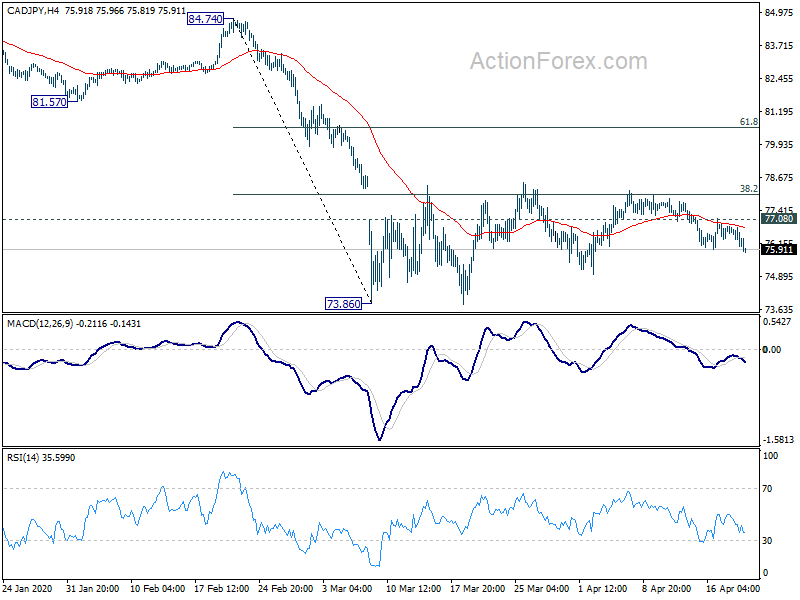Click the 82.455 price axis value

779,79
